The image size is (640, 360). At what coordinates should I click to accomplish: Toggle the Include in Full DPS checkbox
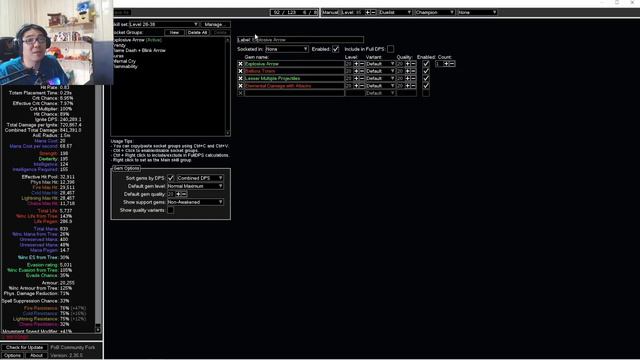tap(391, 49)
